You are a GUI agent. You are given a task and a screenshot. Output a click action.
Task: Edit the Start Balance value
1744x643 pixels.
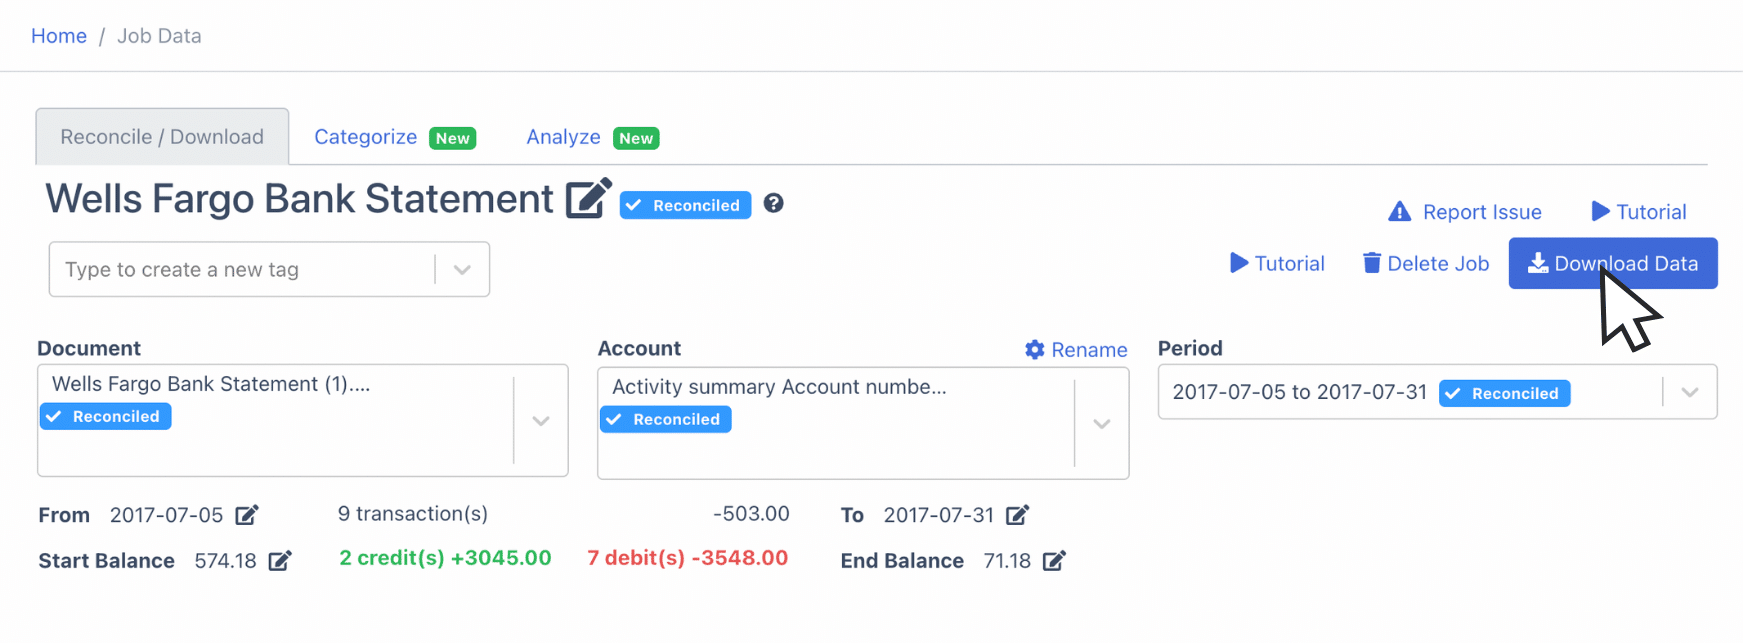(x=281, y=560)
